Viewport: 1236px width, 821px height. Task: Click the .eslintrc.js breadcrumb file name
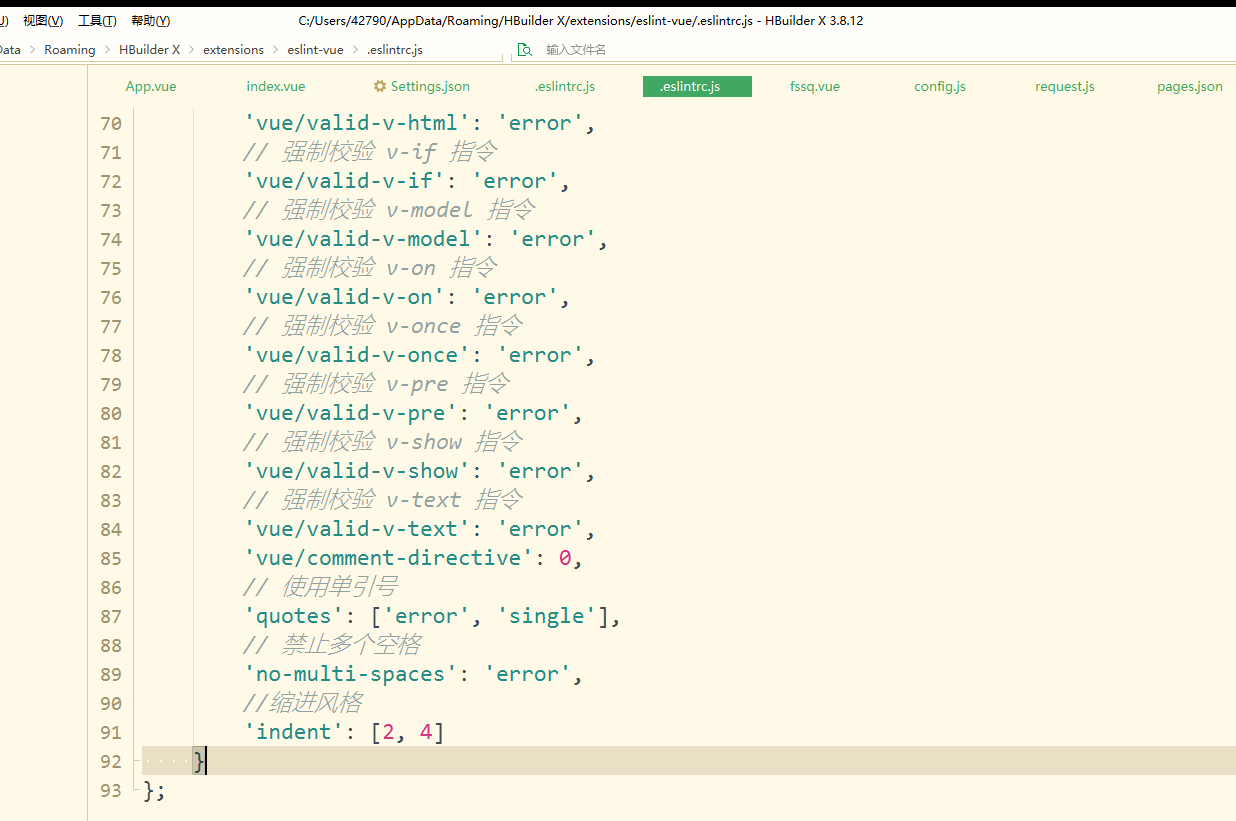[395, 50]
